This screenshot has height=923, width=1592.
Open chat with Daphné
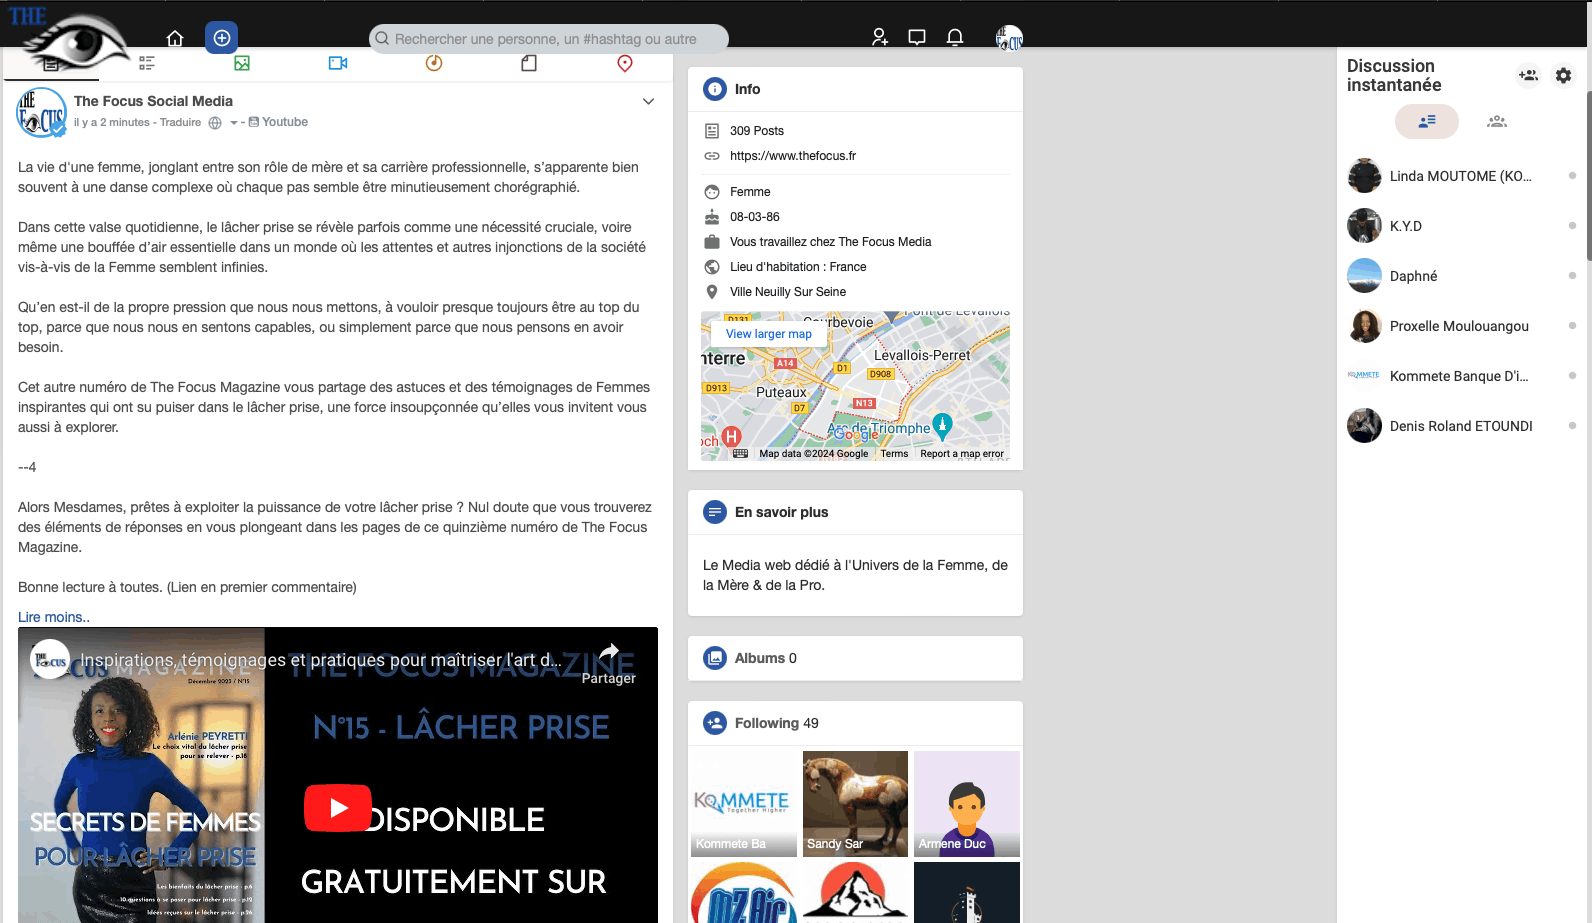pyautogui.click(x=1461, y=276)
